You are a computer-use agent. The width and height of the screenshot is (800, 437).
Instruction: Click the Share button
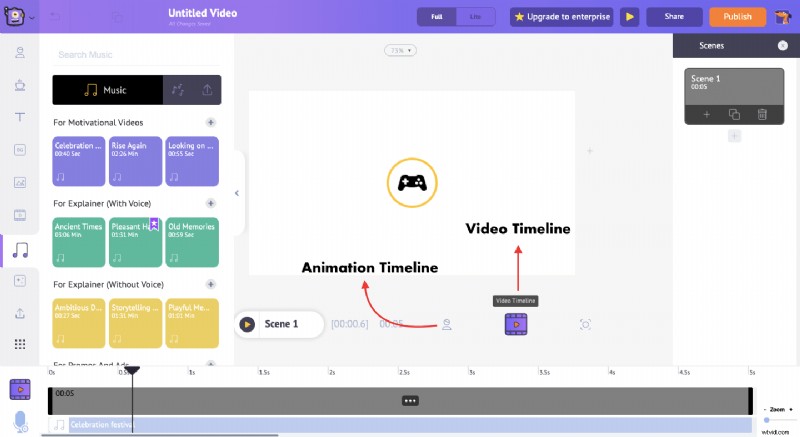click(674, 17)
